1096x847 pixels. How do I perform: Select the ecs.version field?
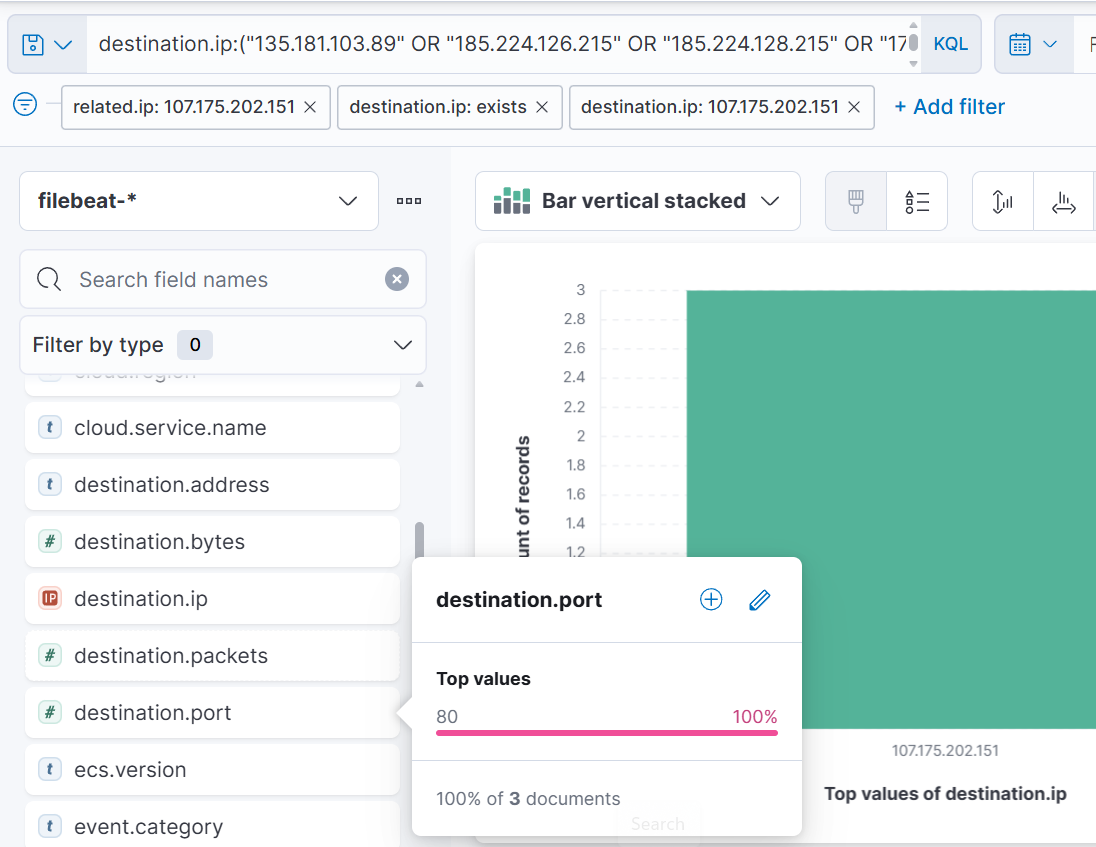[x=212, y=769]
